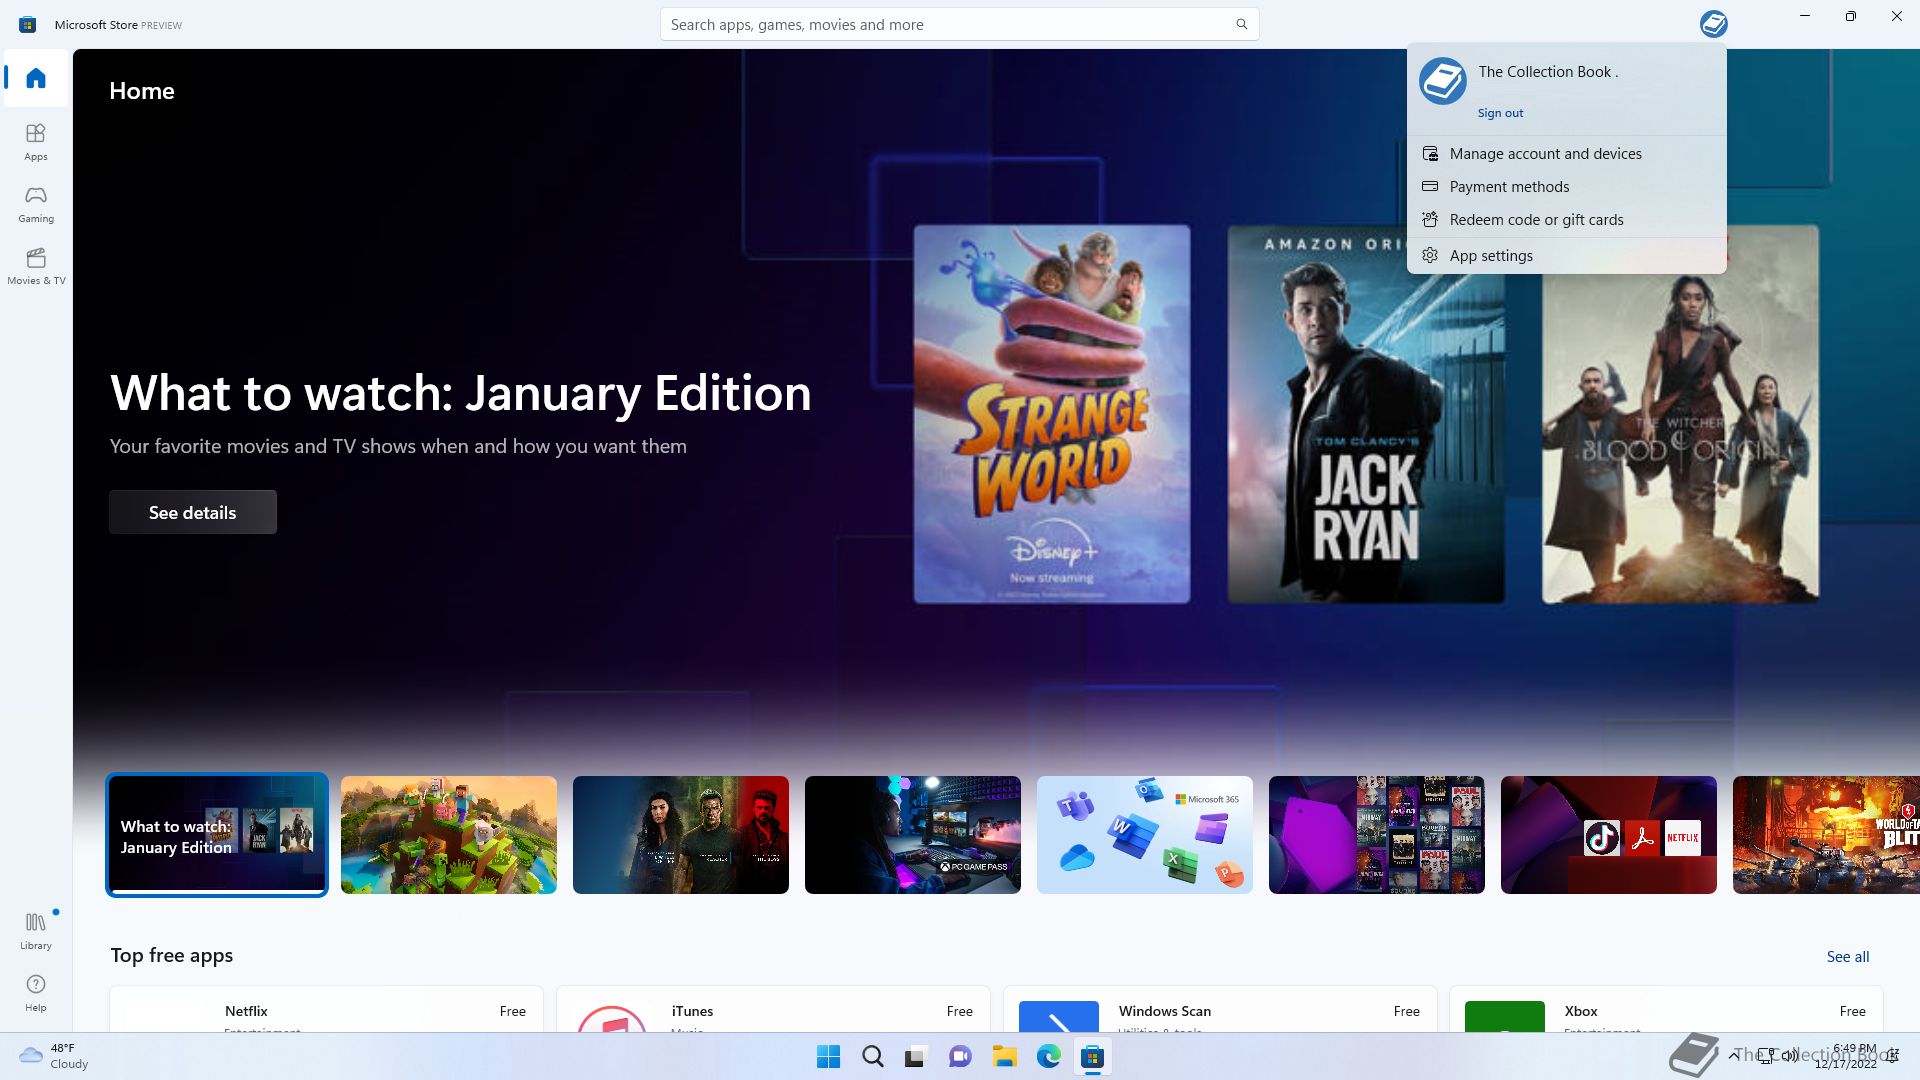Open the Xbox app title
Image resolution: width=1920 pixels, height=1080 pixels.
1581,1011
